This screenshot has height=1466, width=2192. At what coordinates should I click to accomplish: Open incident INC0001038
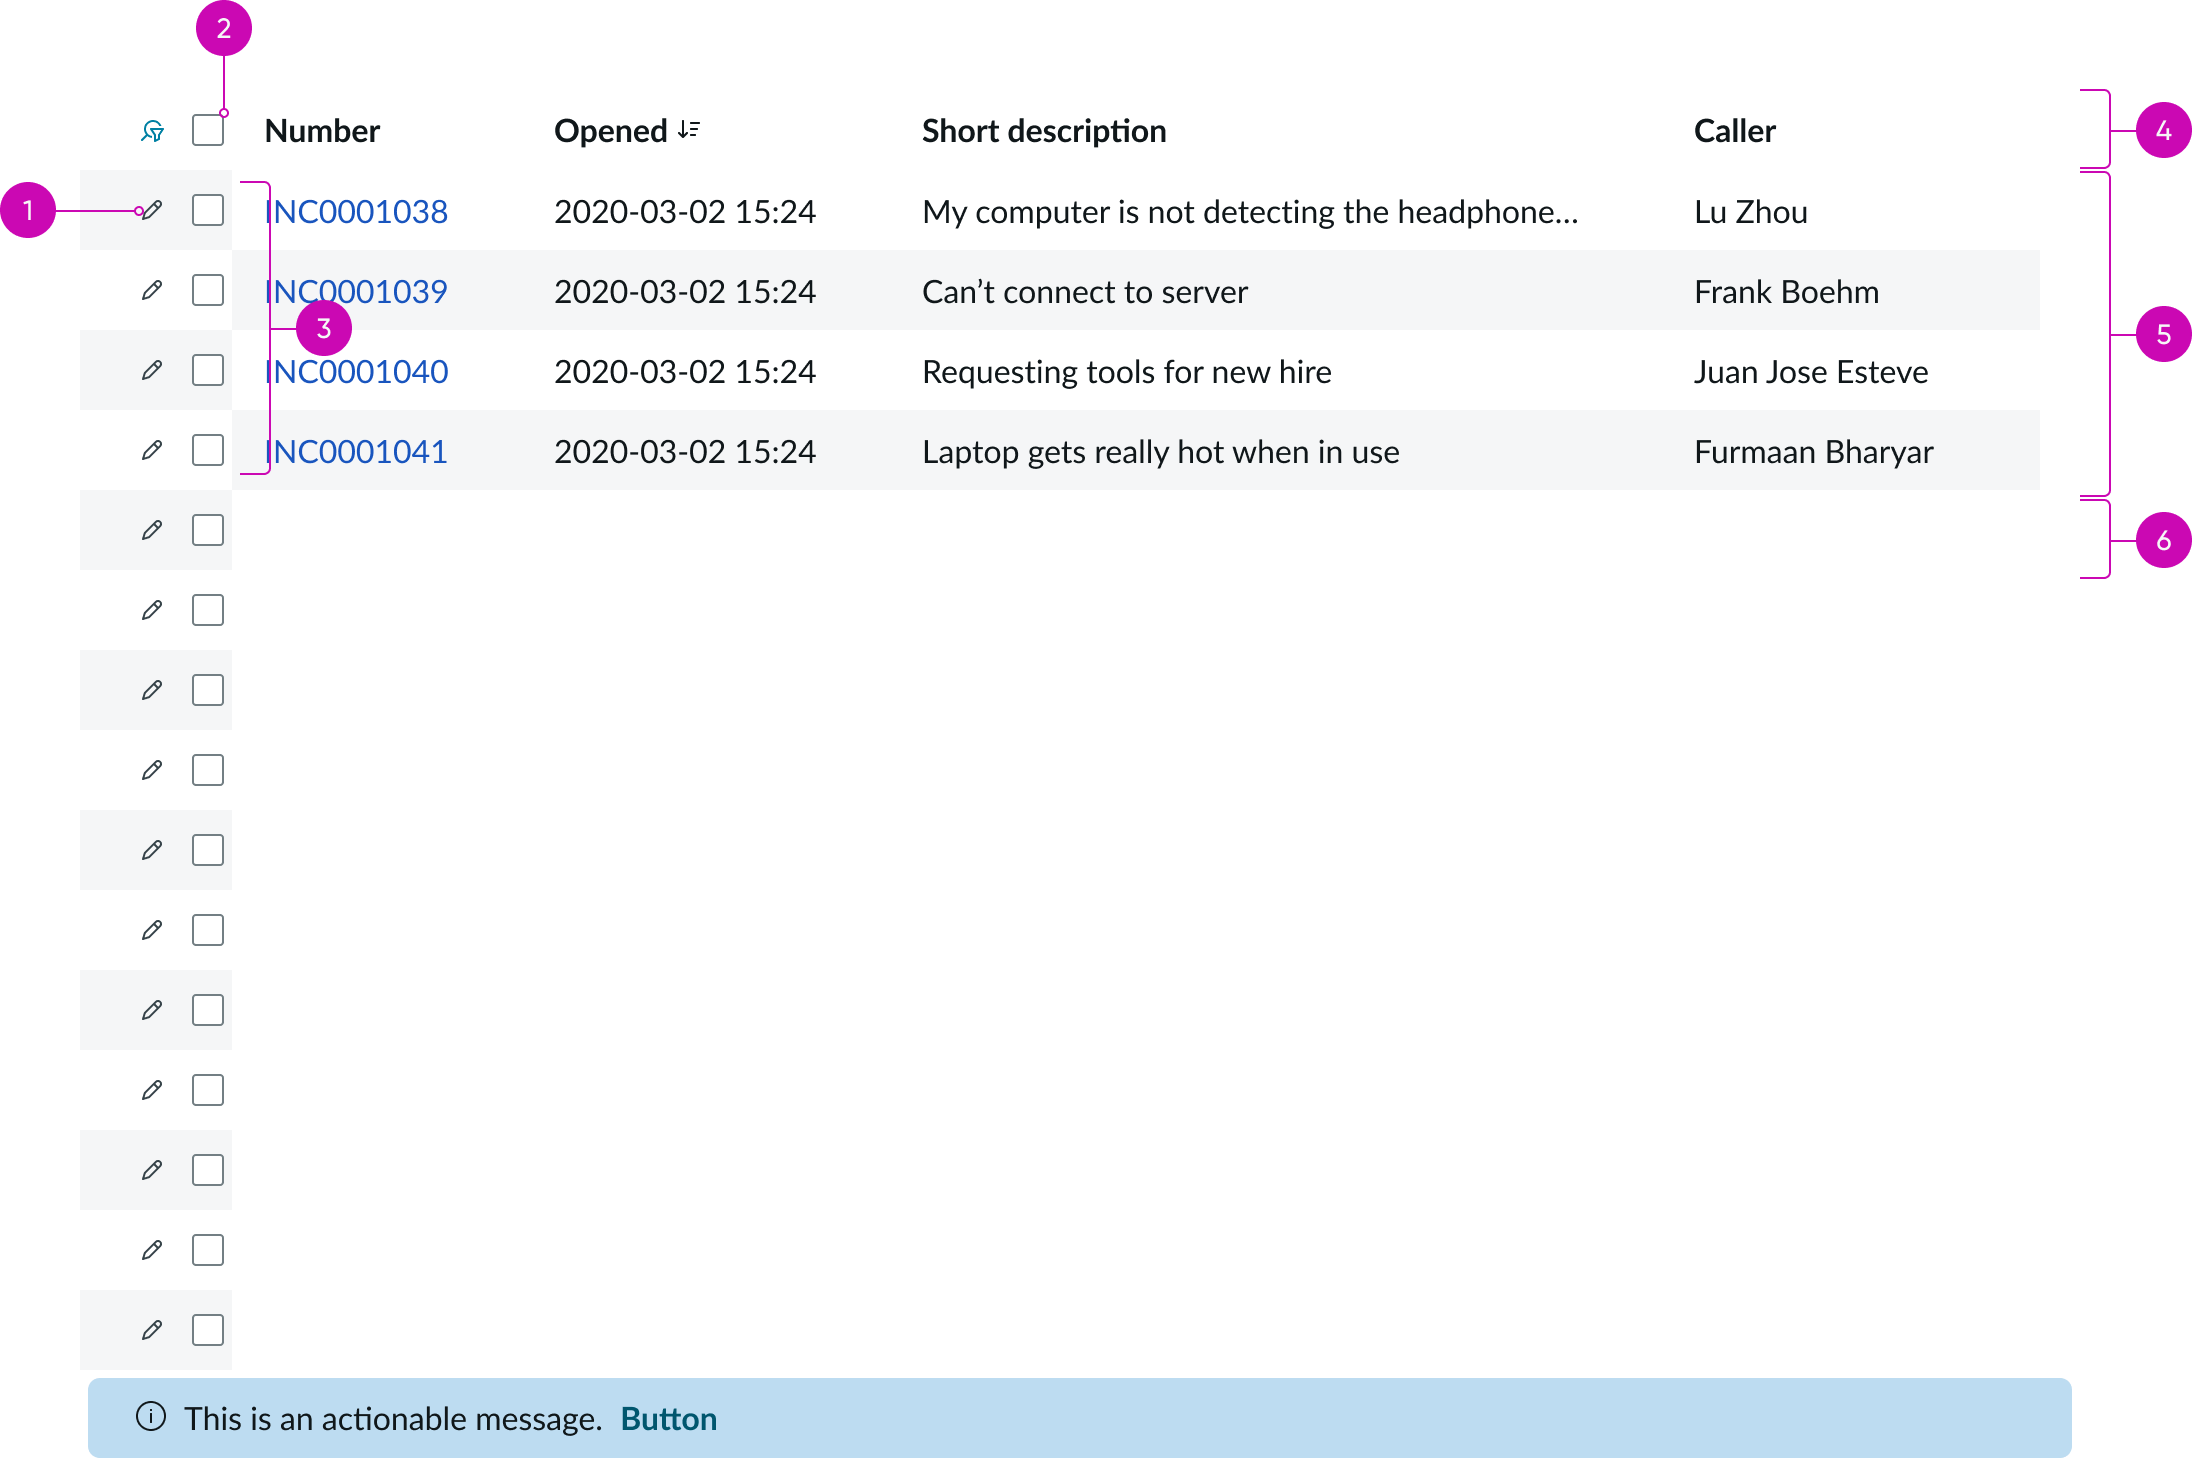[x=355, y=211]
